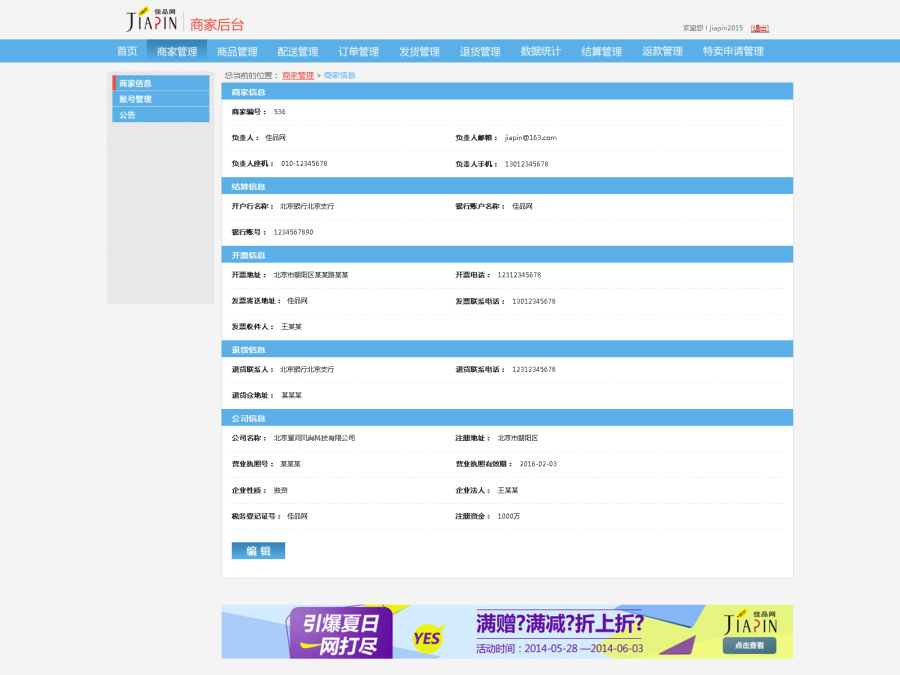Select 账号管理 in the sidebar
Viewport: 900px width, 675px height.
137,99
